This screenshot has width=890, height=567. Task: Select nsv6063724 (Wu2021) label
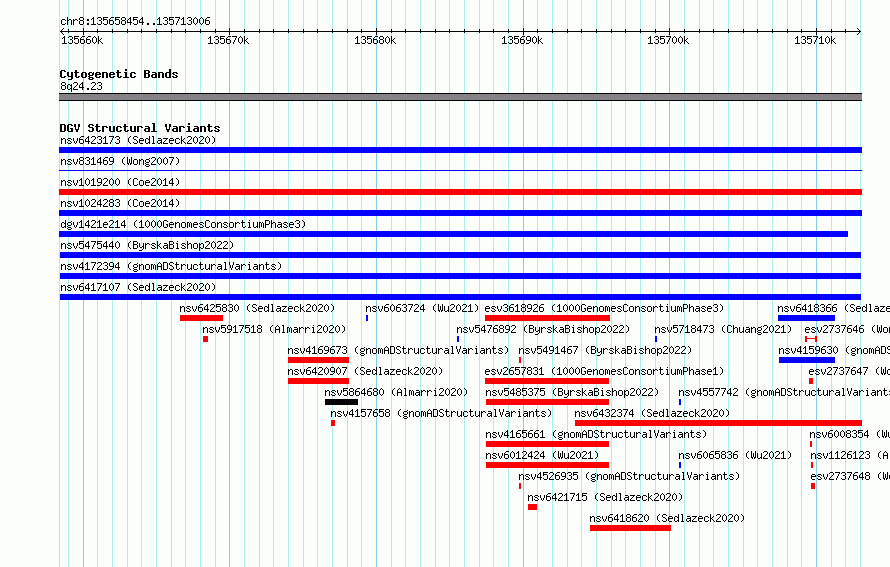point(422,308)
